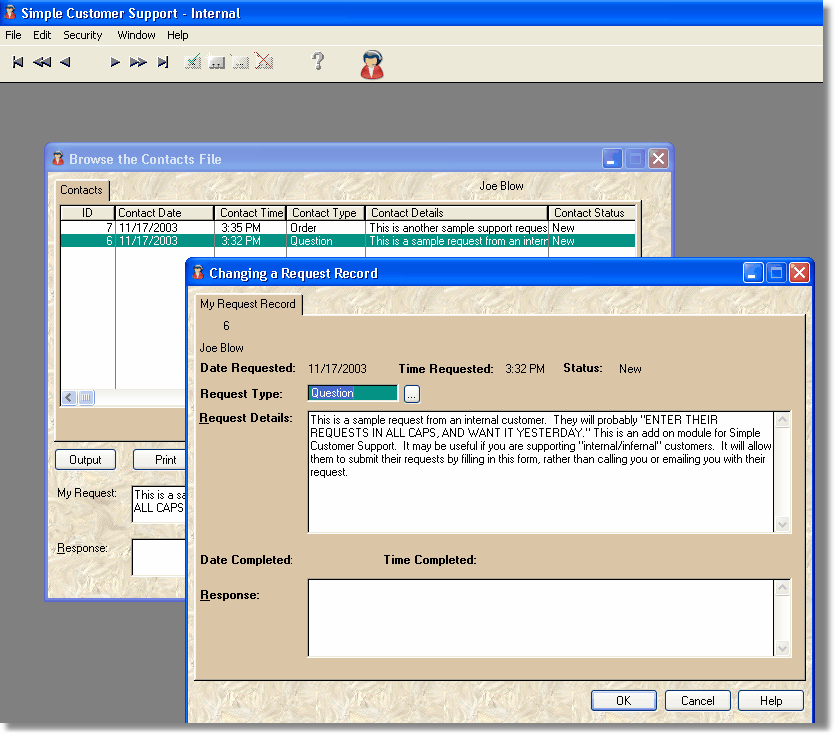Select the My Request Record tab

coord(248,304)
